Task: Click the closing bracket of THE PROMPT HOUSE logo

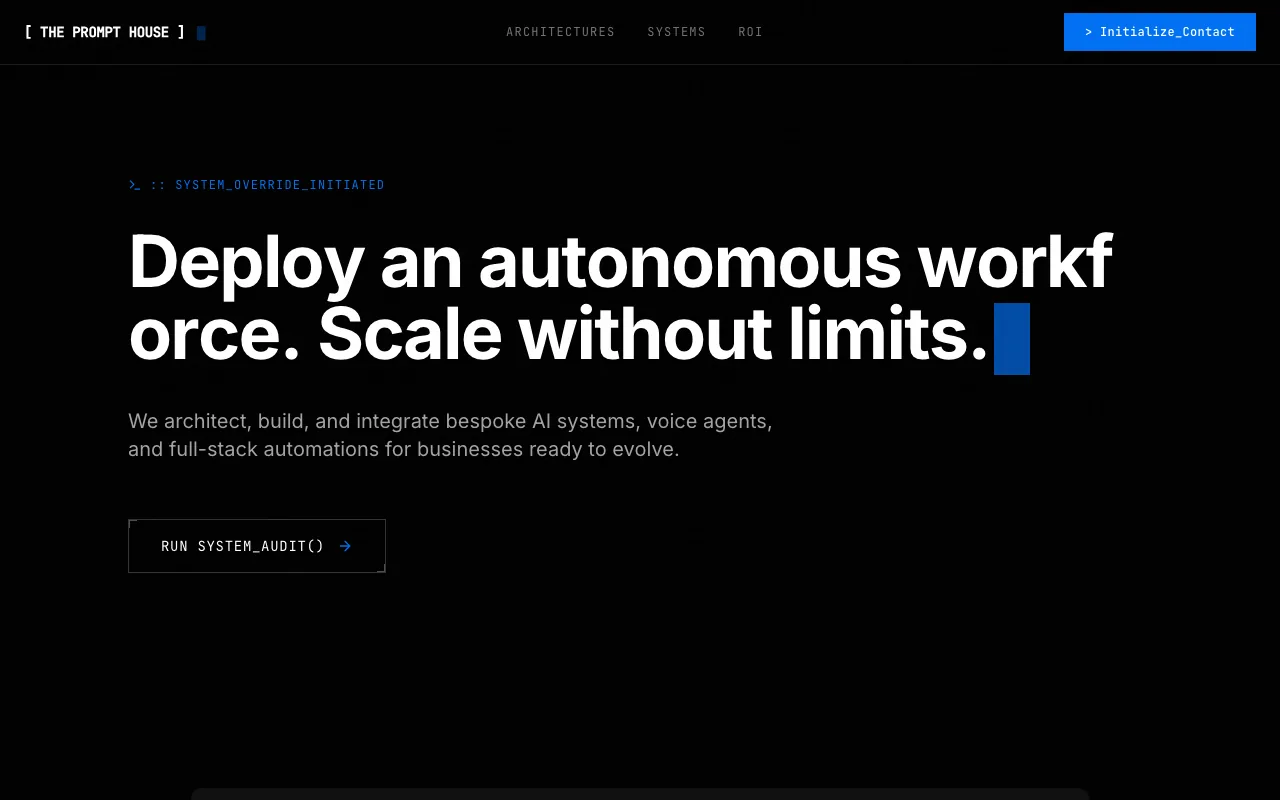Action: (x=181, y=32)
